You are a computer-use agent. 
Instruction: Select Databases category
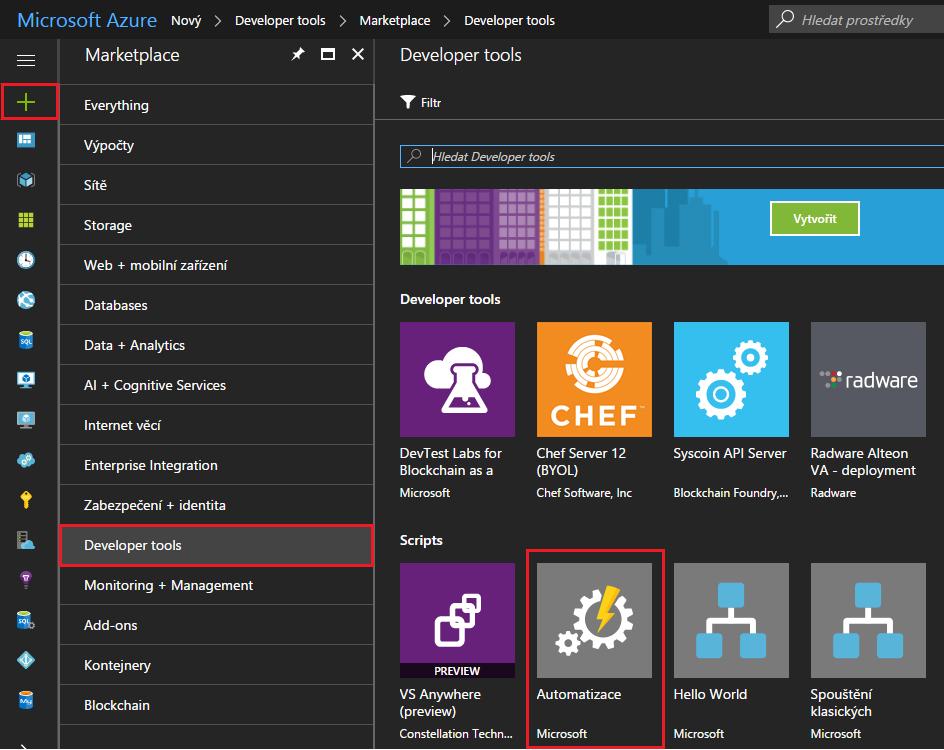(x=217, y=305)
